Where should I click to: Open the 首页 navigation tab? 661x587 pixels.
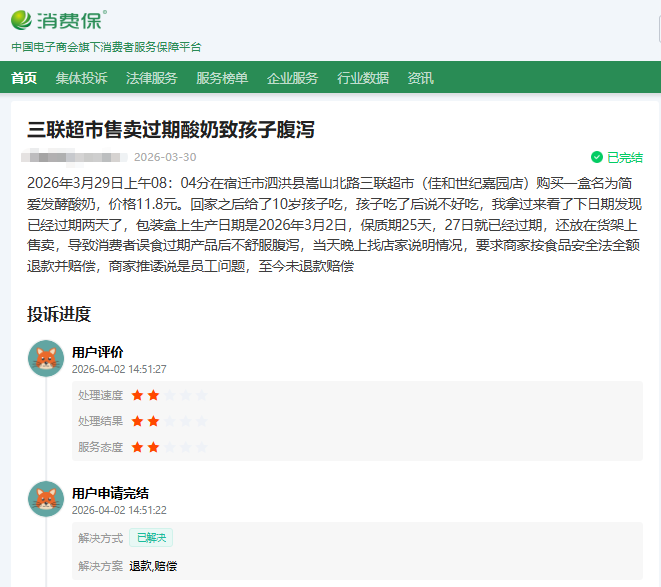24,78
